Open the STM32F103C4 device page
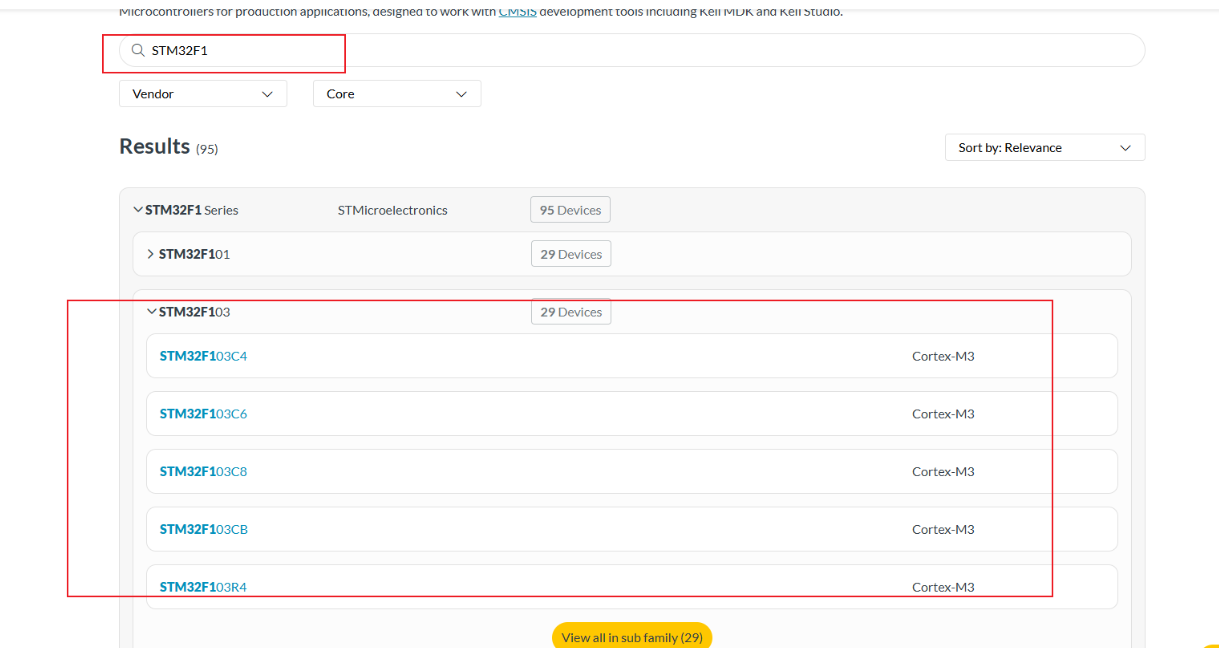 point(203,356)
